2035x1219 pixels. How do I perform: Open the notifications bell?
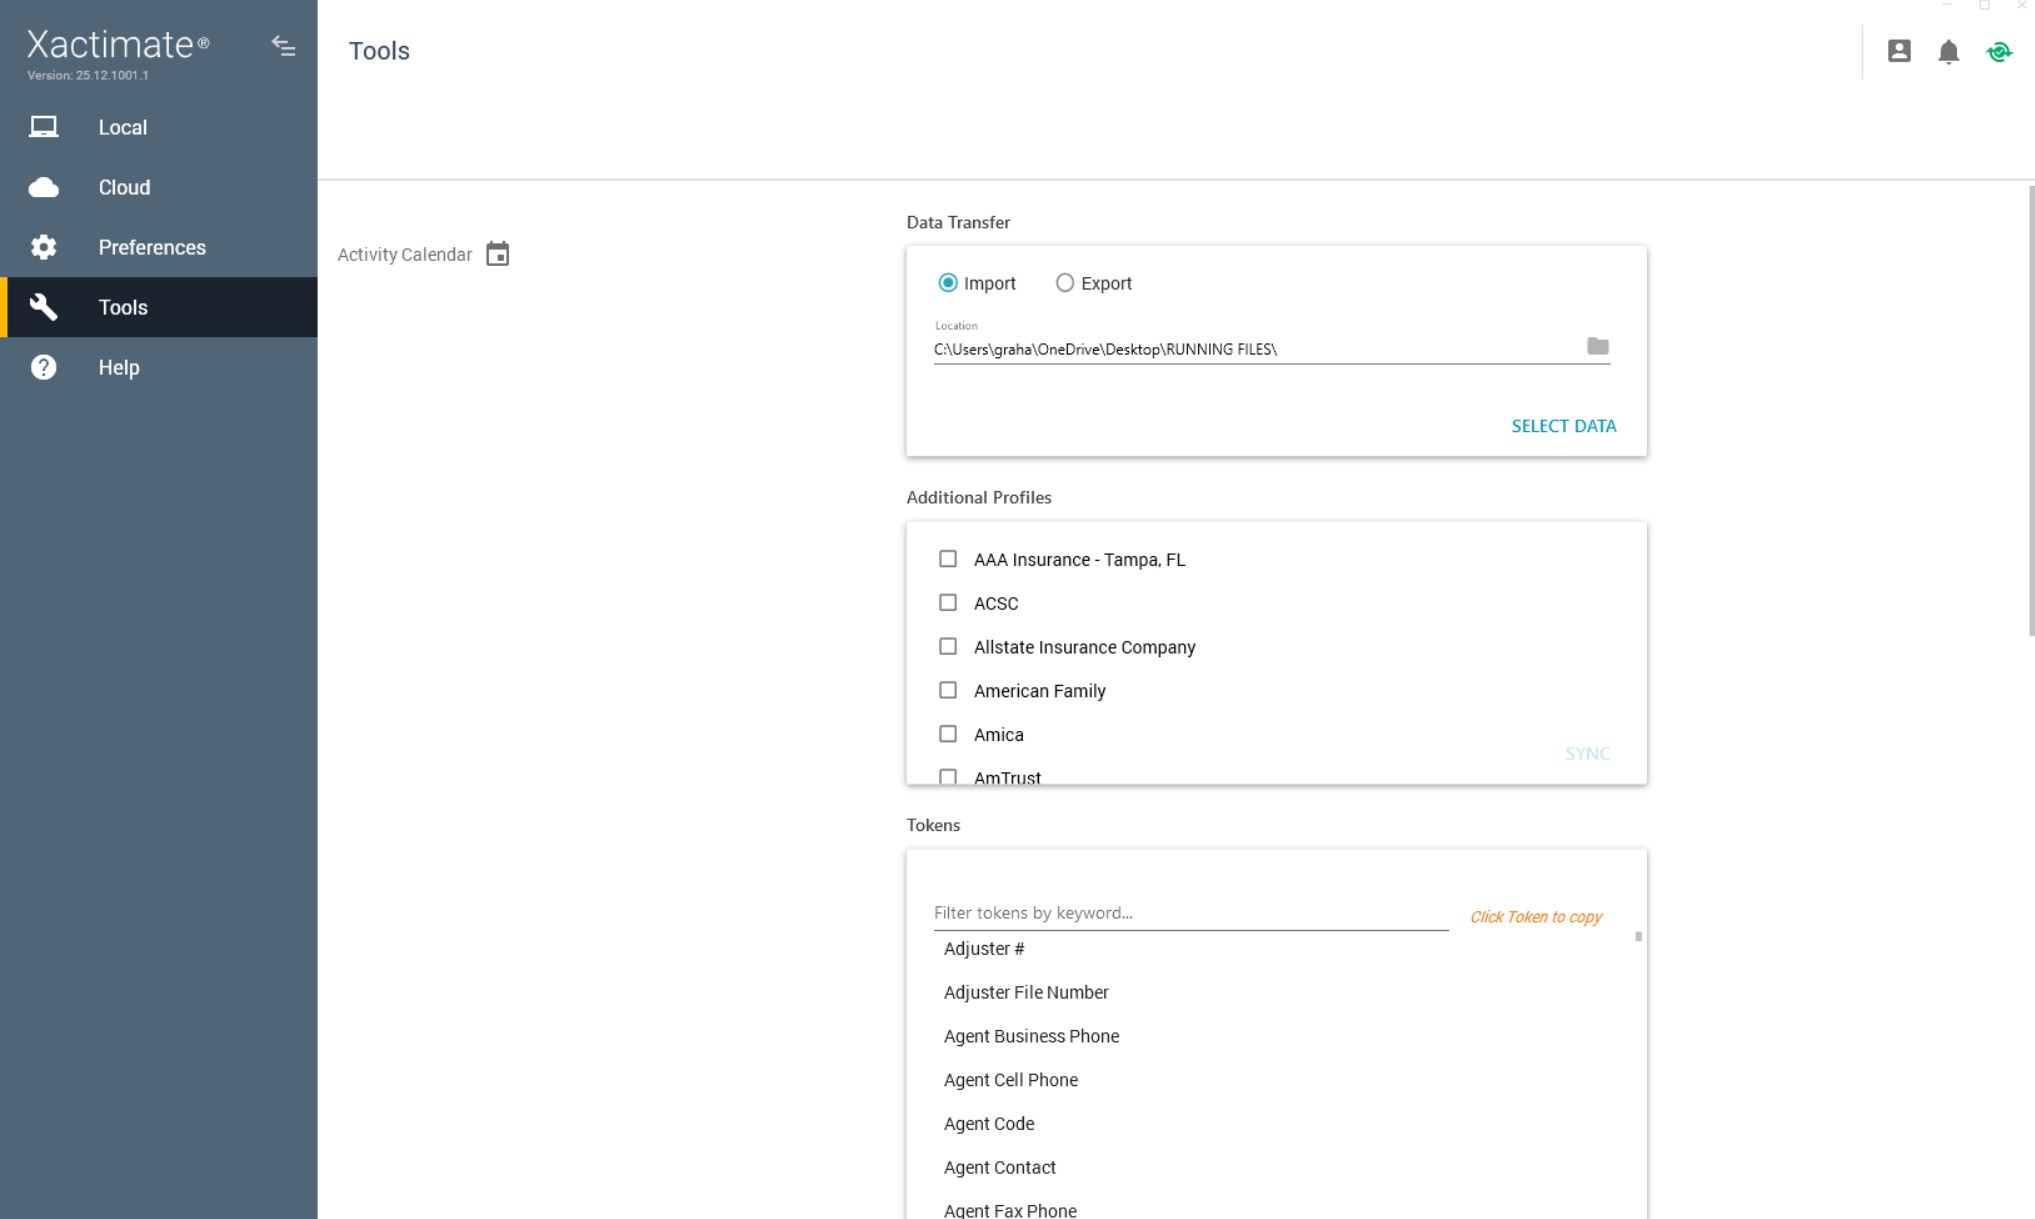pos(1948,52)
